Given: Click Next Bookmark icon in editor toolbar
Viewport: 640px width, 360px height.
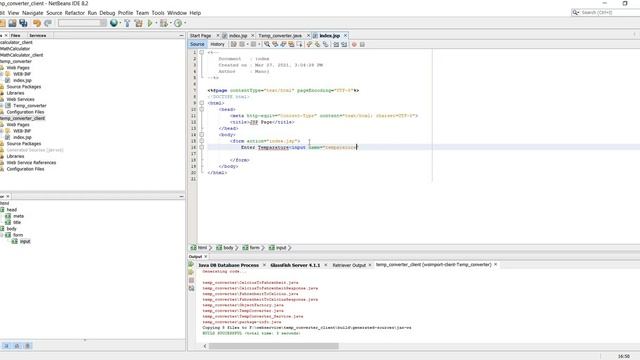Looking at the screenshot, I should (x=318, y=44).
